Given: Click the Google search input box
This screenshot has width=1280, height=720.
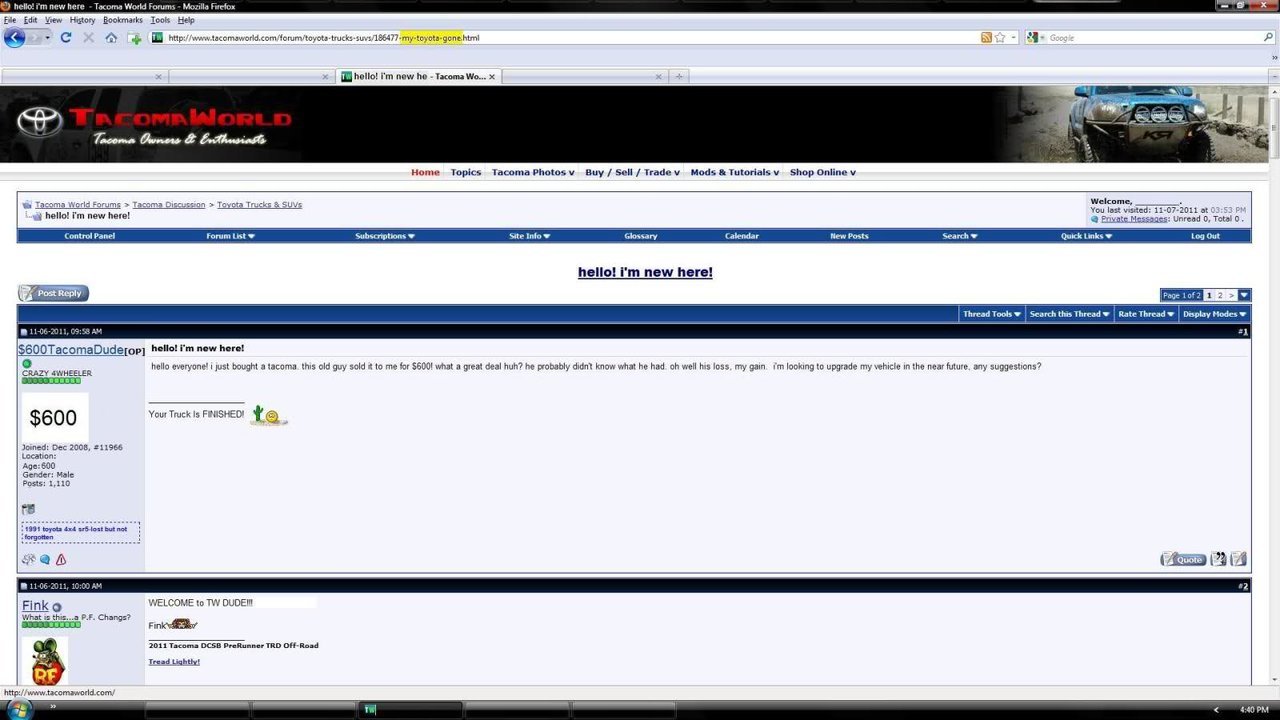Looking at the screenshot, I should (x=1155, y=38).
